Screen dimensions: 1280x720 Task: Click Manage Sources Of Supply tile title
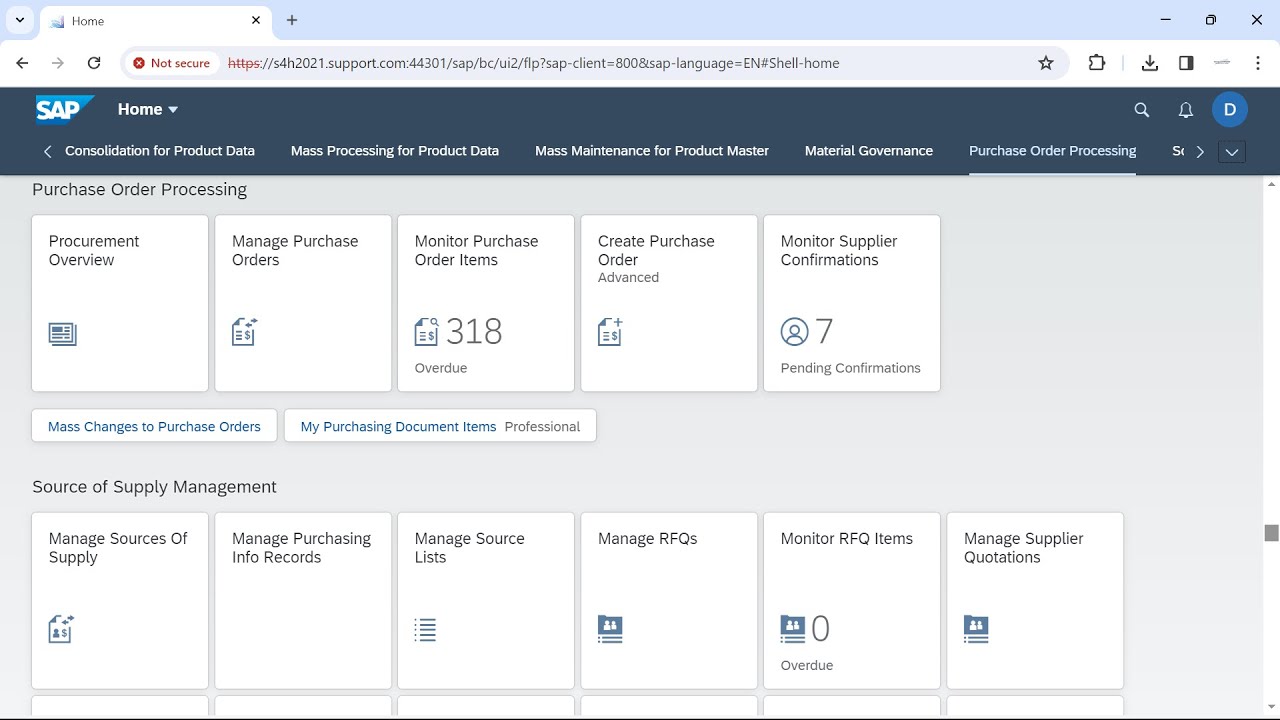[x=118, y=548]
